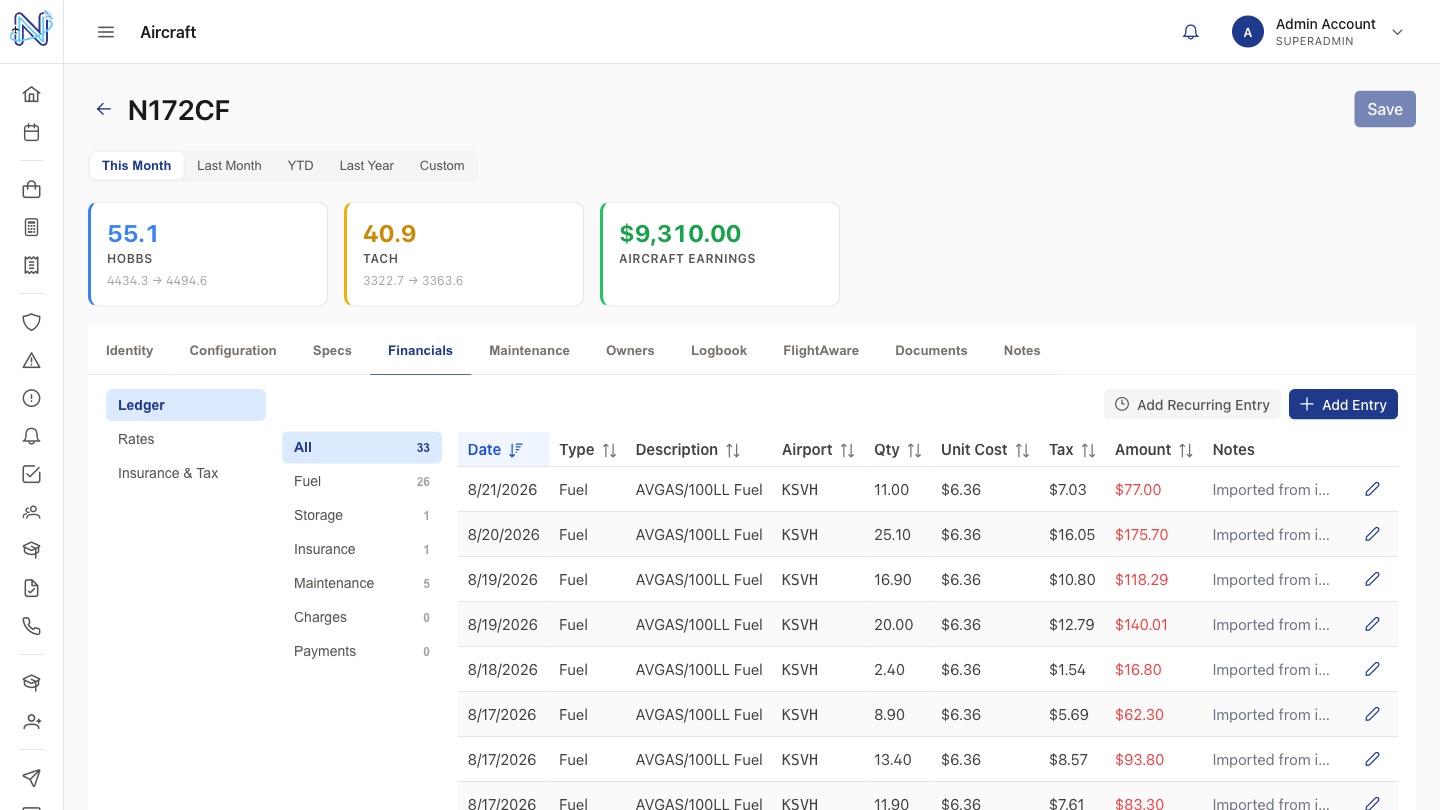Open the Rates section
Screen dimensions: 1440x810
pos(186,439)
